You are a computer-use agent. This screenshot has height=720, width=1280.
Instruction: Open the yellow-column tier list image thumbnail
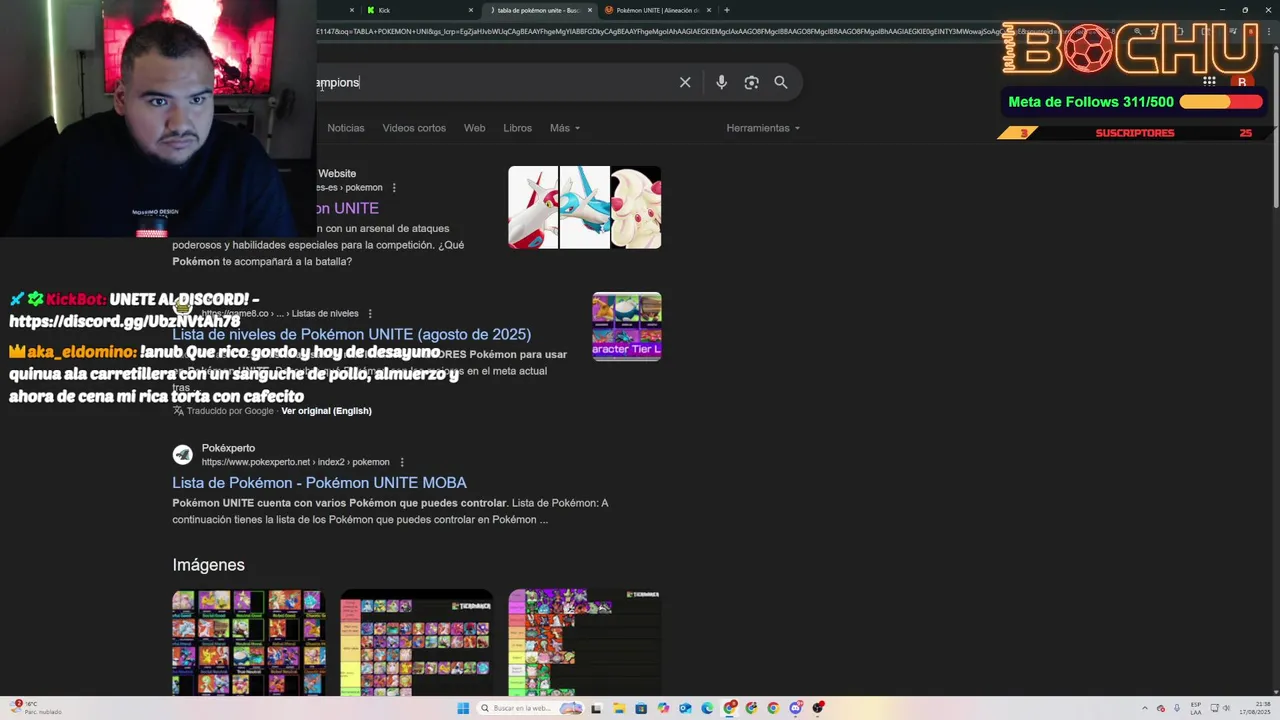[416, 642]
